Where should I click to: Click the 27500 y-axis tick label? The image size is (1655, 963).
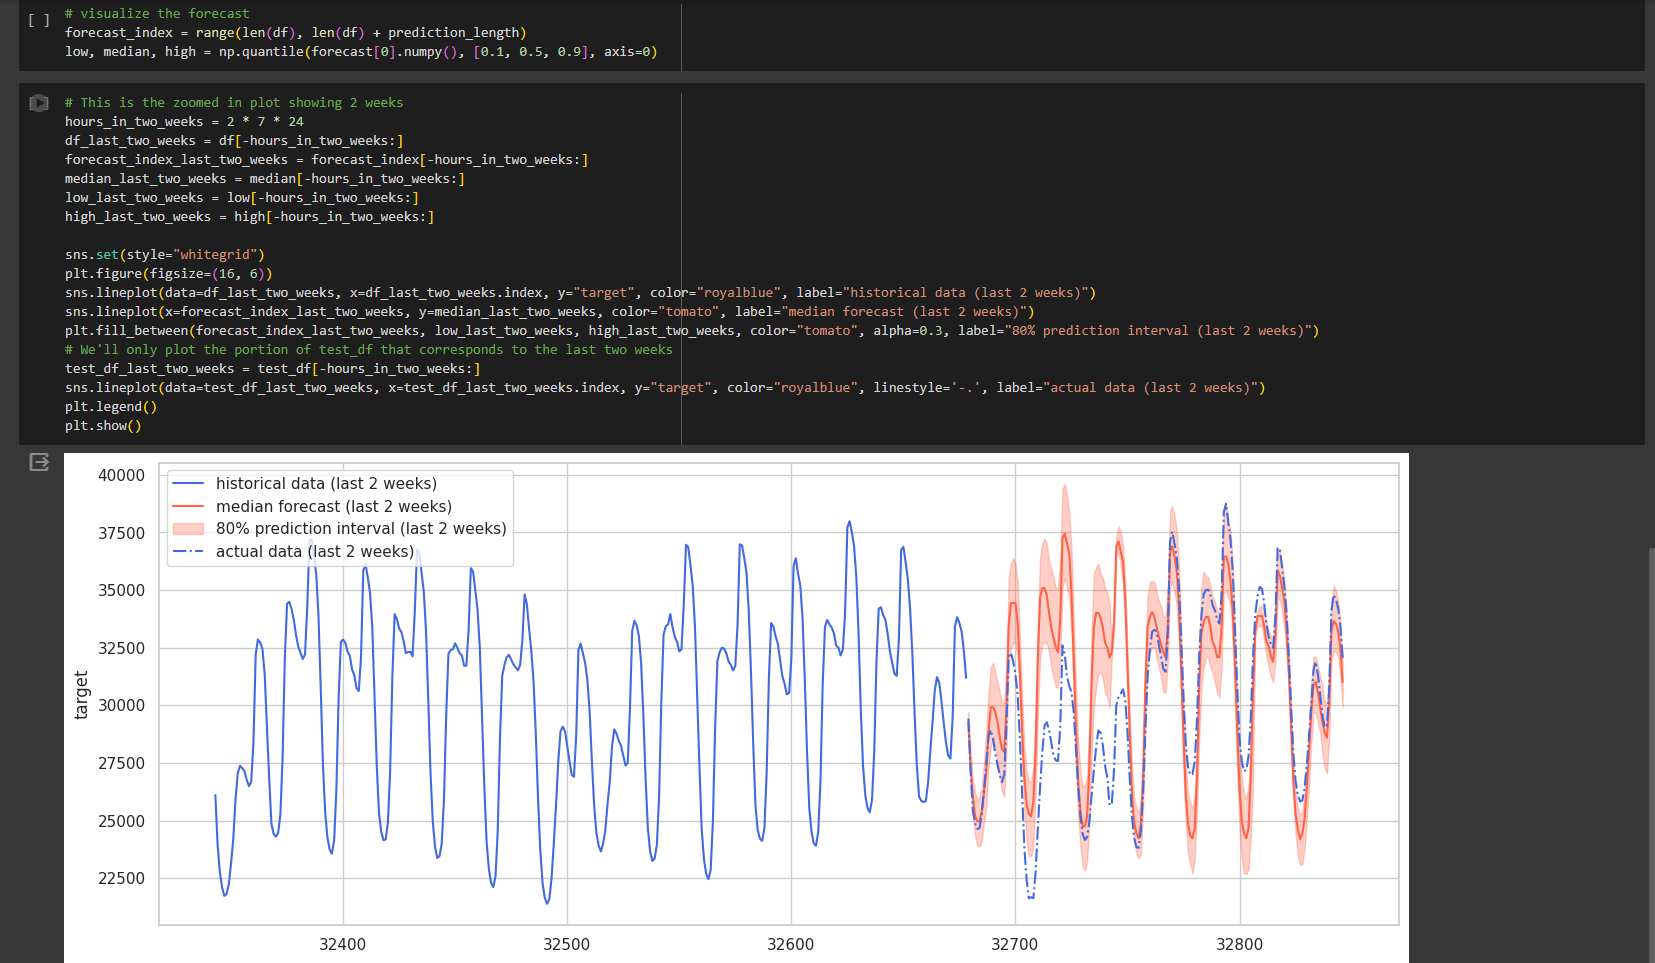[121, 763]
